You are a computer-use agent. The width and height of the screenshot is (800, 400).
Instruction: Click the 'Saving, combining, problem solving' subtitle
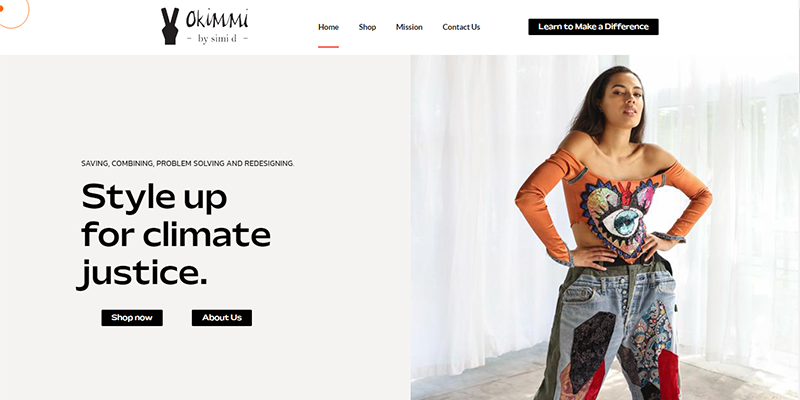click(188, 164)
